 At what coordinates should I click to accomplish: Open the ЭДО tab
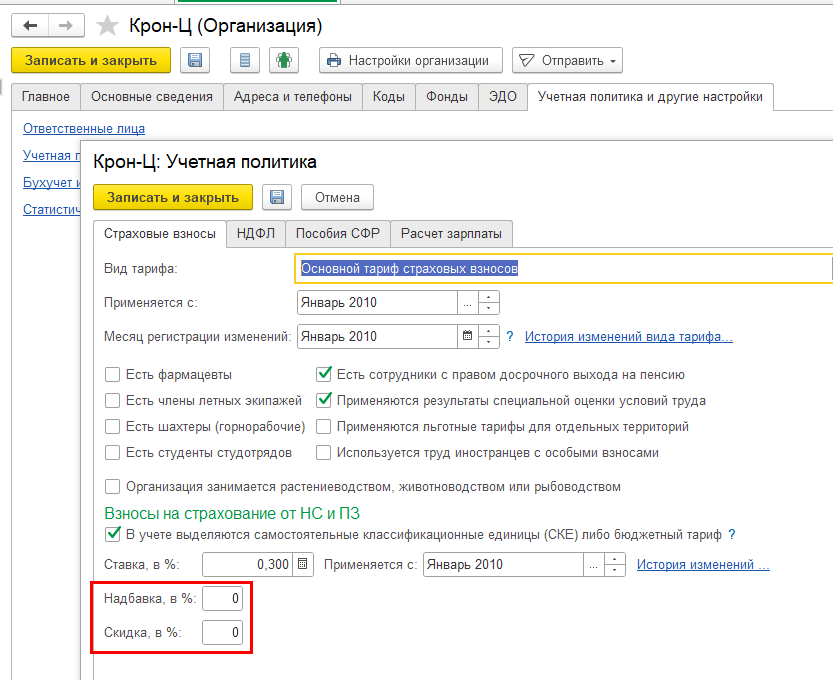[503, 97]
